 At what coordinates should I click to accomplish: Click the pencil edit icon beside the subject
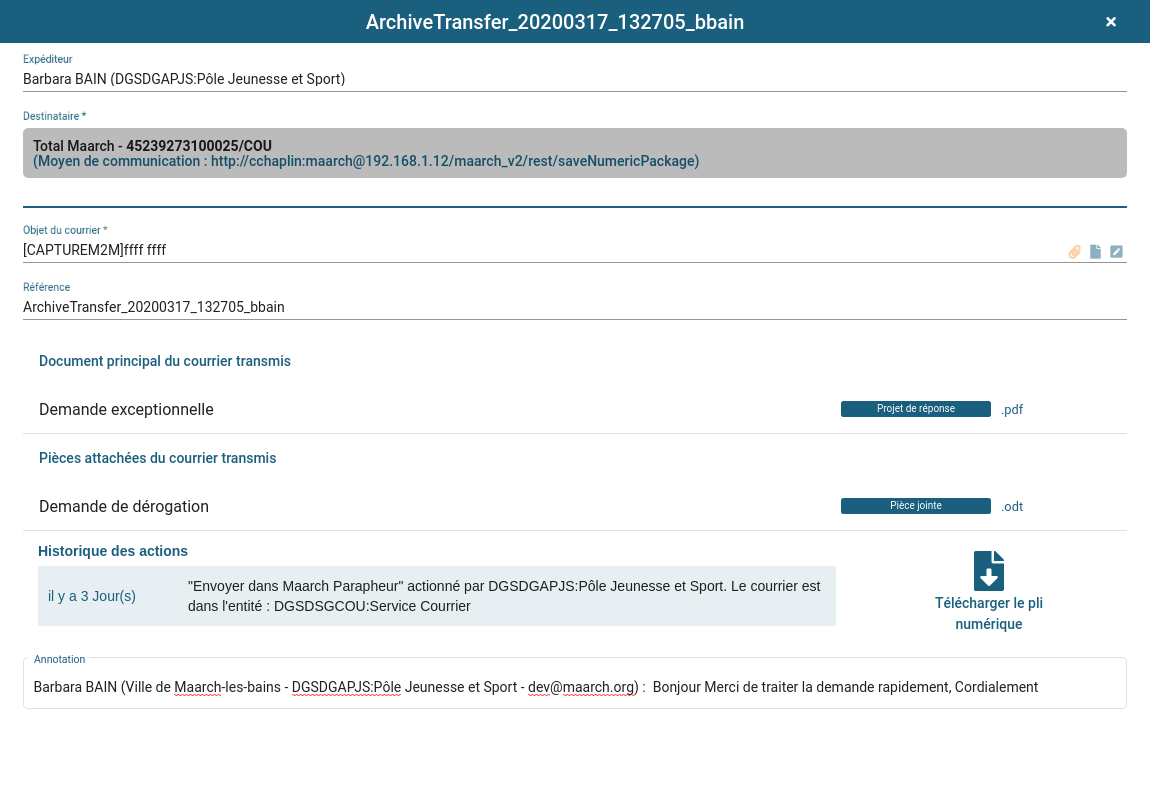click(1116, 252)
